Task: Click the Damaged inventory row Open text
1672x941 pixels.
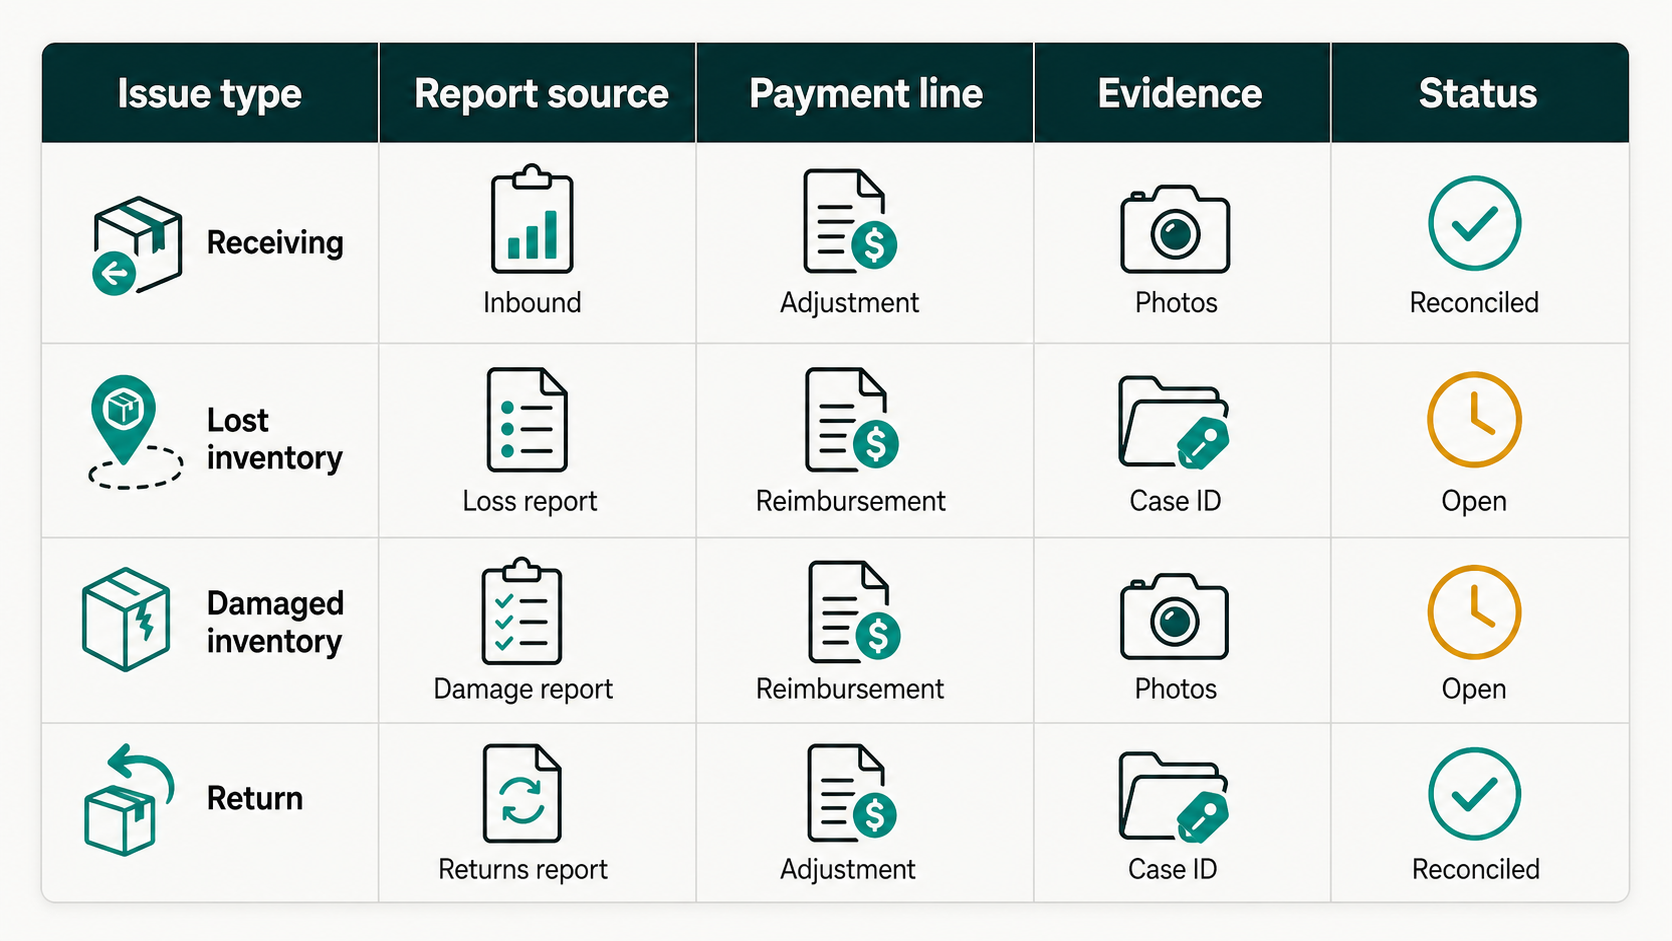Action: (x=1474, y=689)
